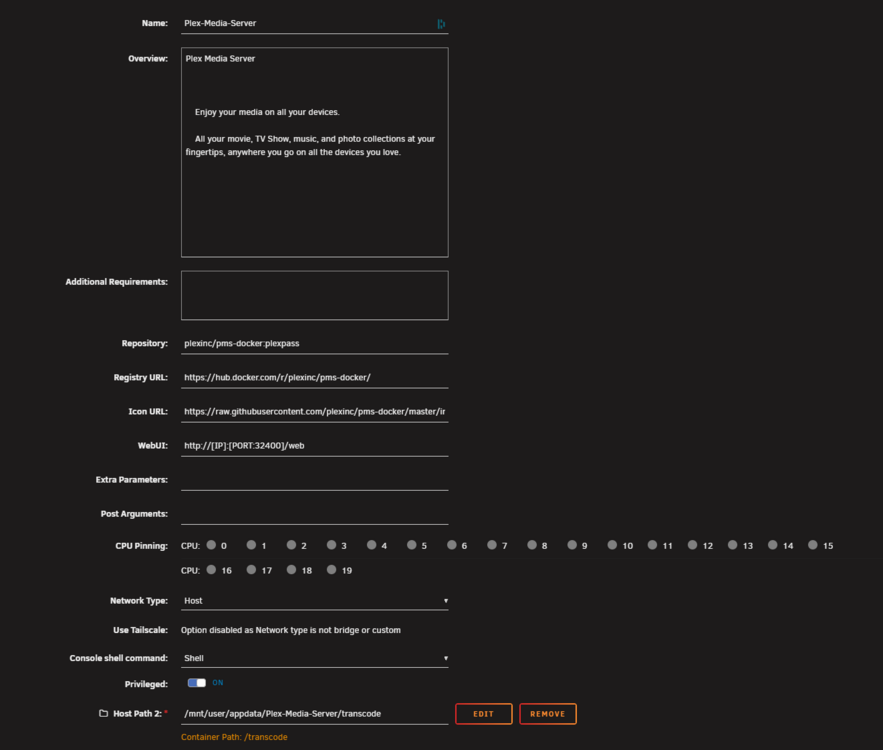Image resolution: width=883 pixels, height=750 pixels.
Task: Select CPU 3 pinning checkbox
Action: pos(332,545)
